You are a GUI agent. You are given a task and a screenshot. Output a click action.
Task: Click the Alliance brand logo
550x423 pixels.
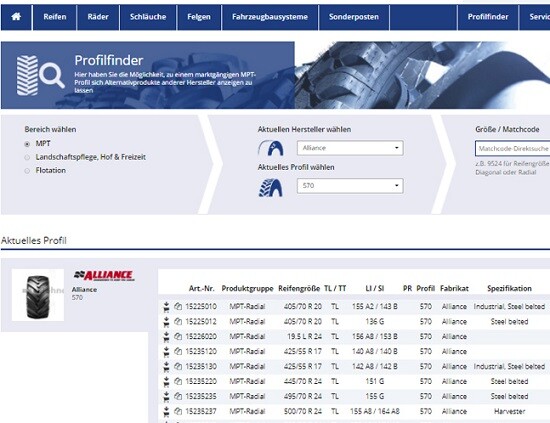point(104,276)
